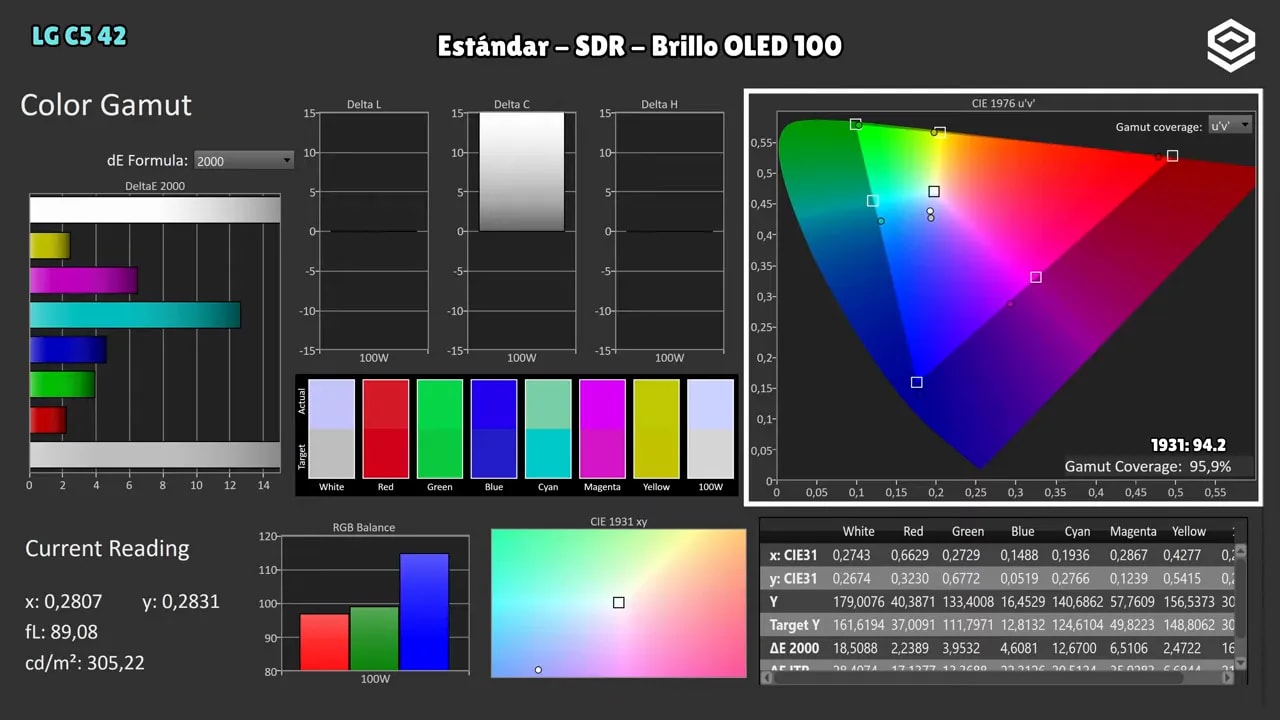Click the 'x: CIE31' row label

click(793, 555)
